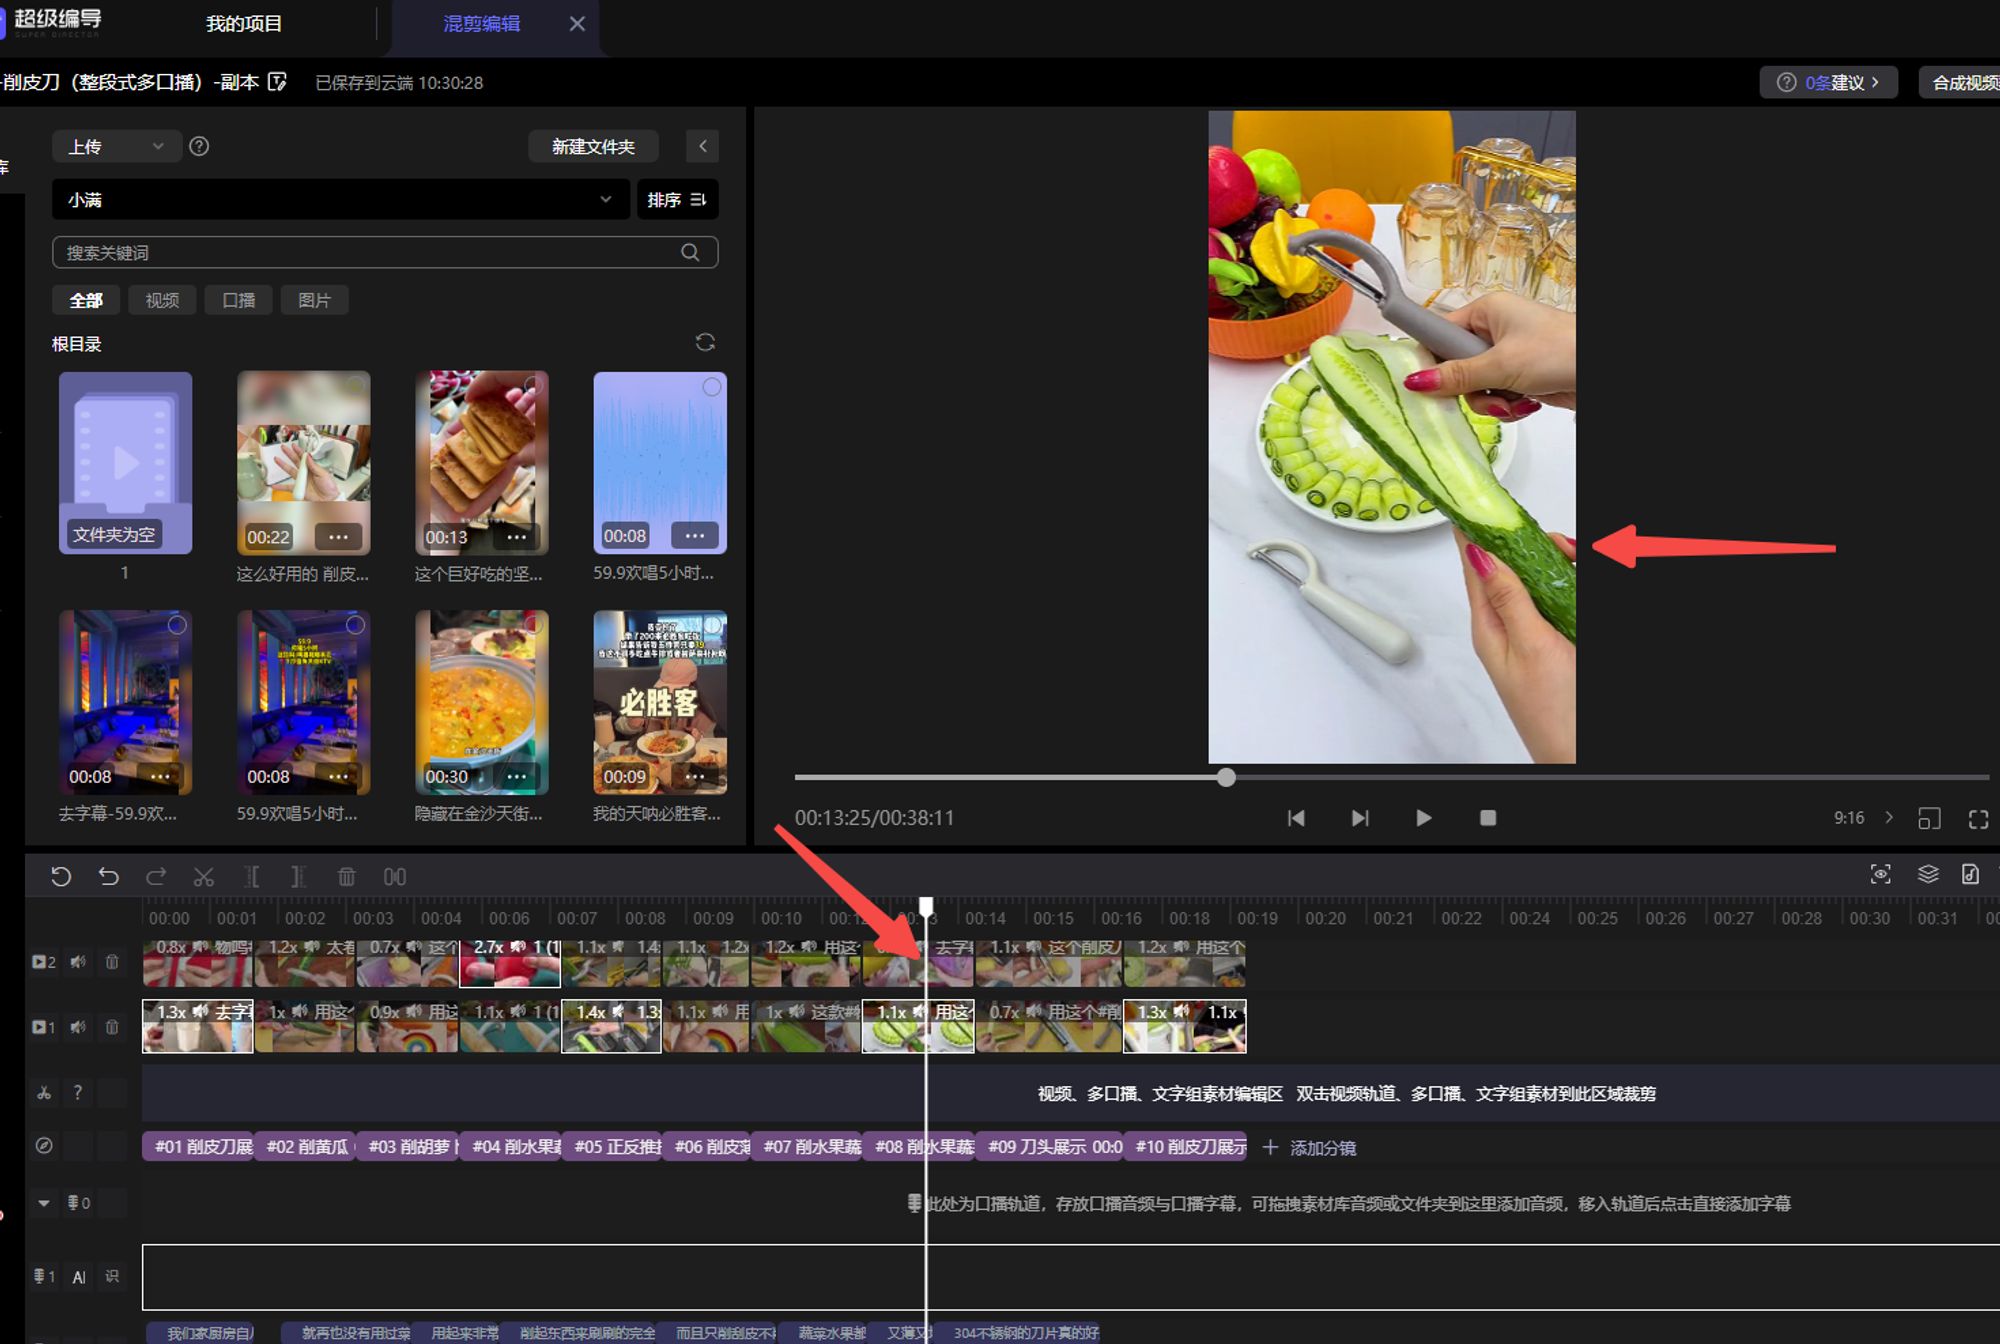Click the undo arrow in timeline toolbar
This screenshot has width=2000, height=1344.
click(108, 877)
